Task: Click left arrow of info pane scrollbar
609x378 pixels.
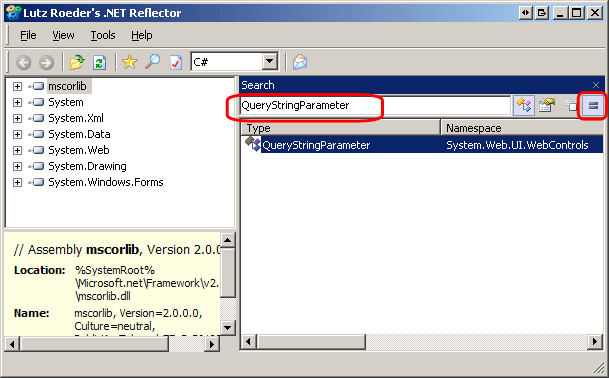Action: pos(12,344)
